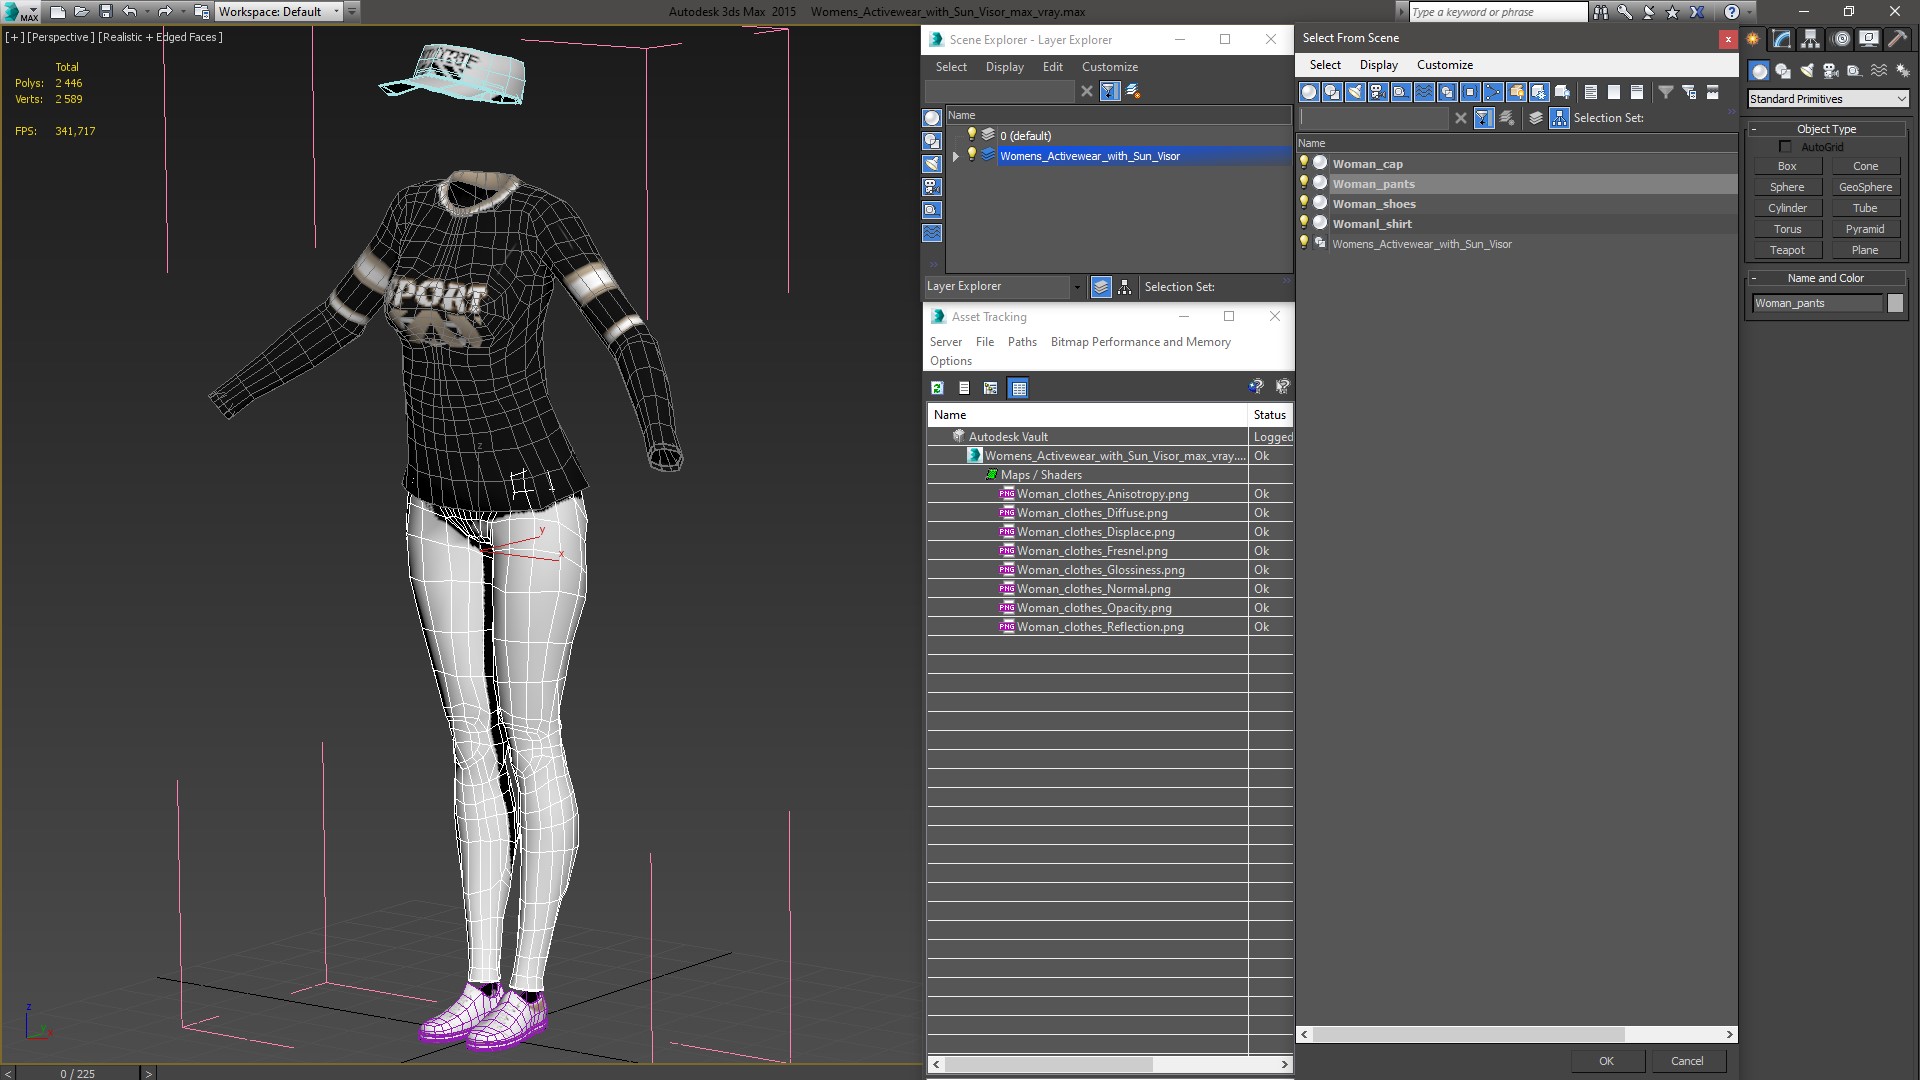Click Select All icon in Select From Scene

point(1591,92)
